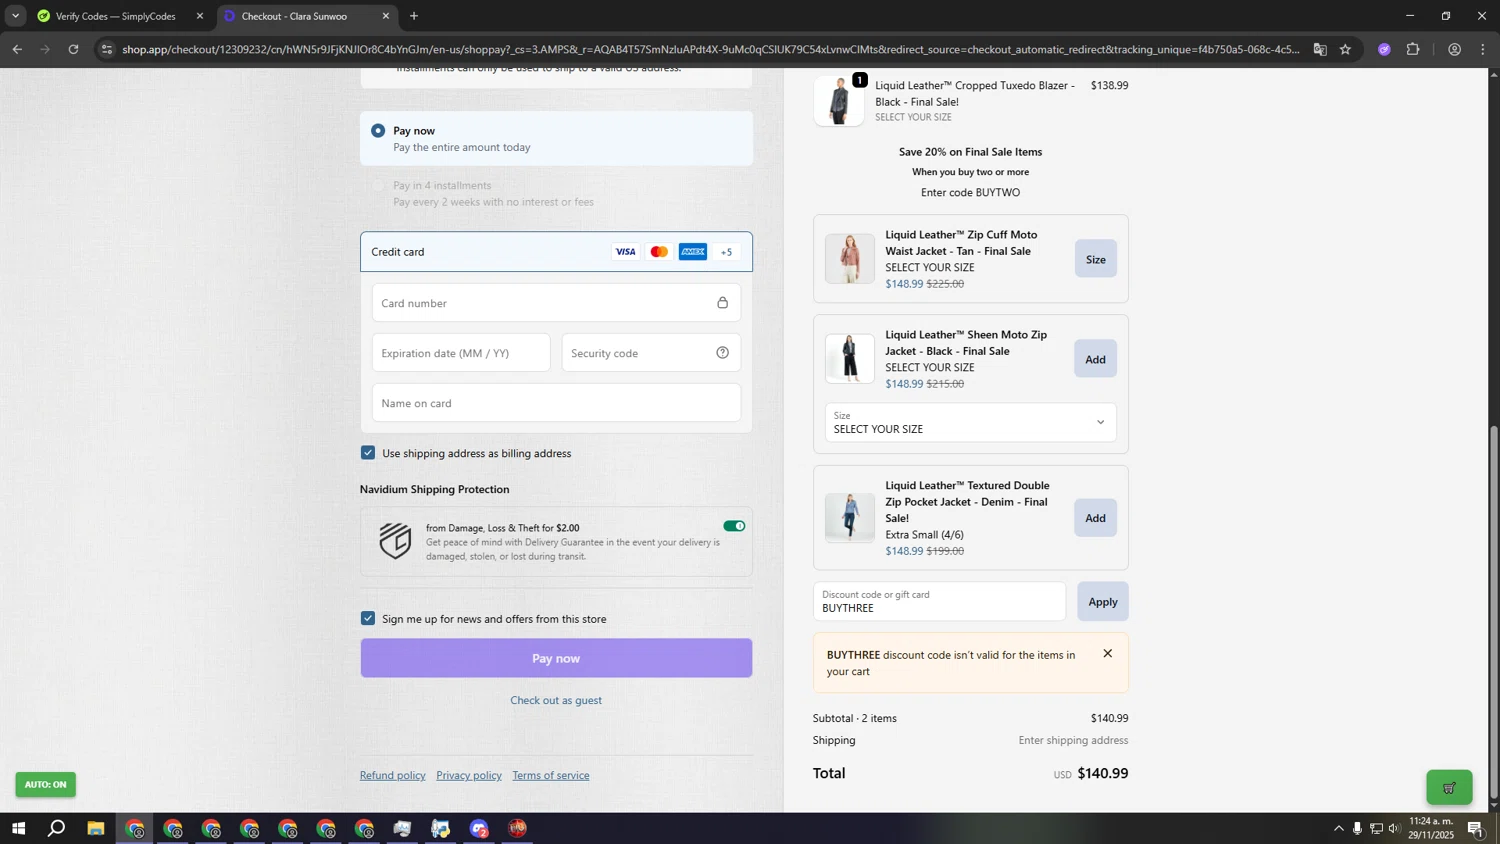Image resolution: width=1500 pixels, height=844 pixels.
Task: Click the Tan Moto Waist Jacket thumbnail
Action: [x=850, y=259]
